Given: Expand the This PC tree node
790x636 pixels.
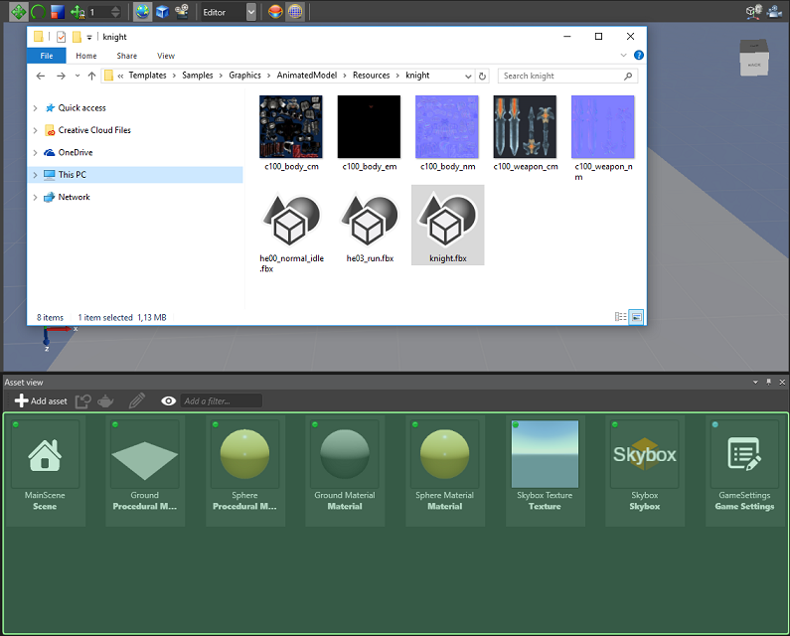Looking at the screenshot, I should pyautogui.click(x=36, y=175).
